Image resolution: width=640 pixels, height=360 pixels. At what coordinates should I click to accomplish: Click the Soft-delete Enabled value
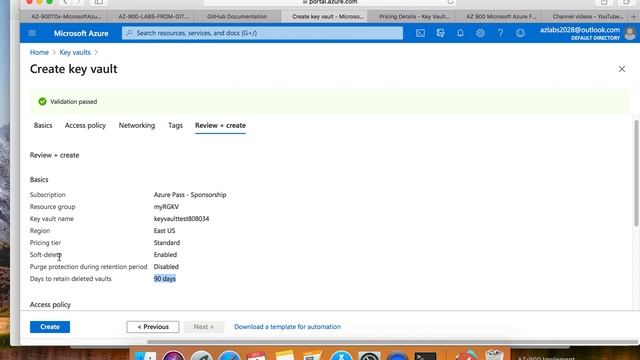point(165,255)
